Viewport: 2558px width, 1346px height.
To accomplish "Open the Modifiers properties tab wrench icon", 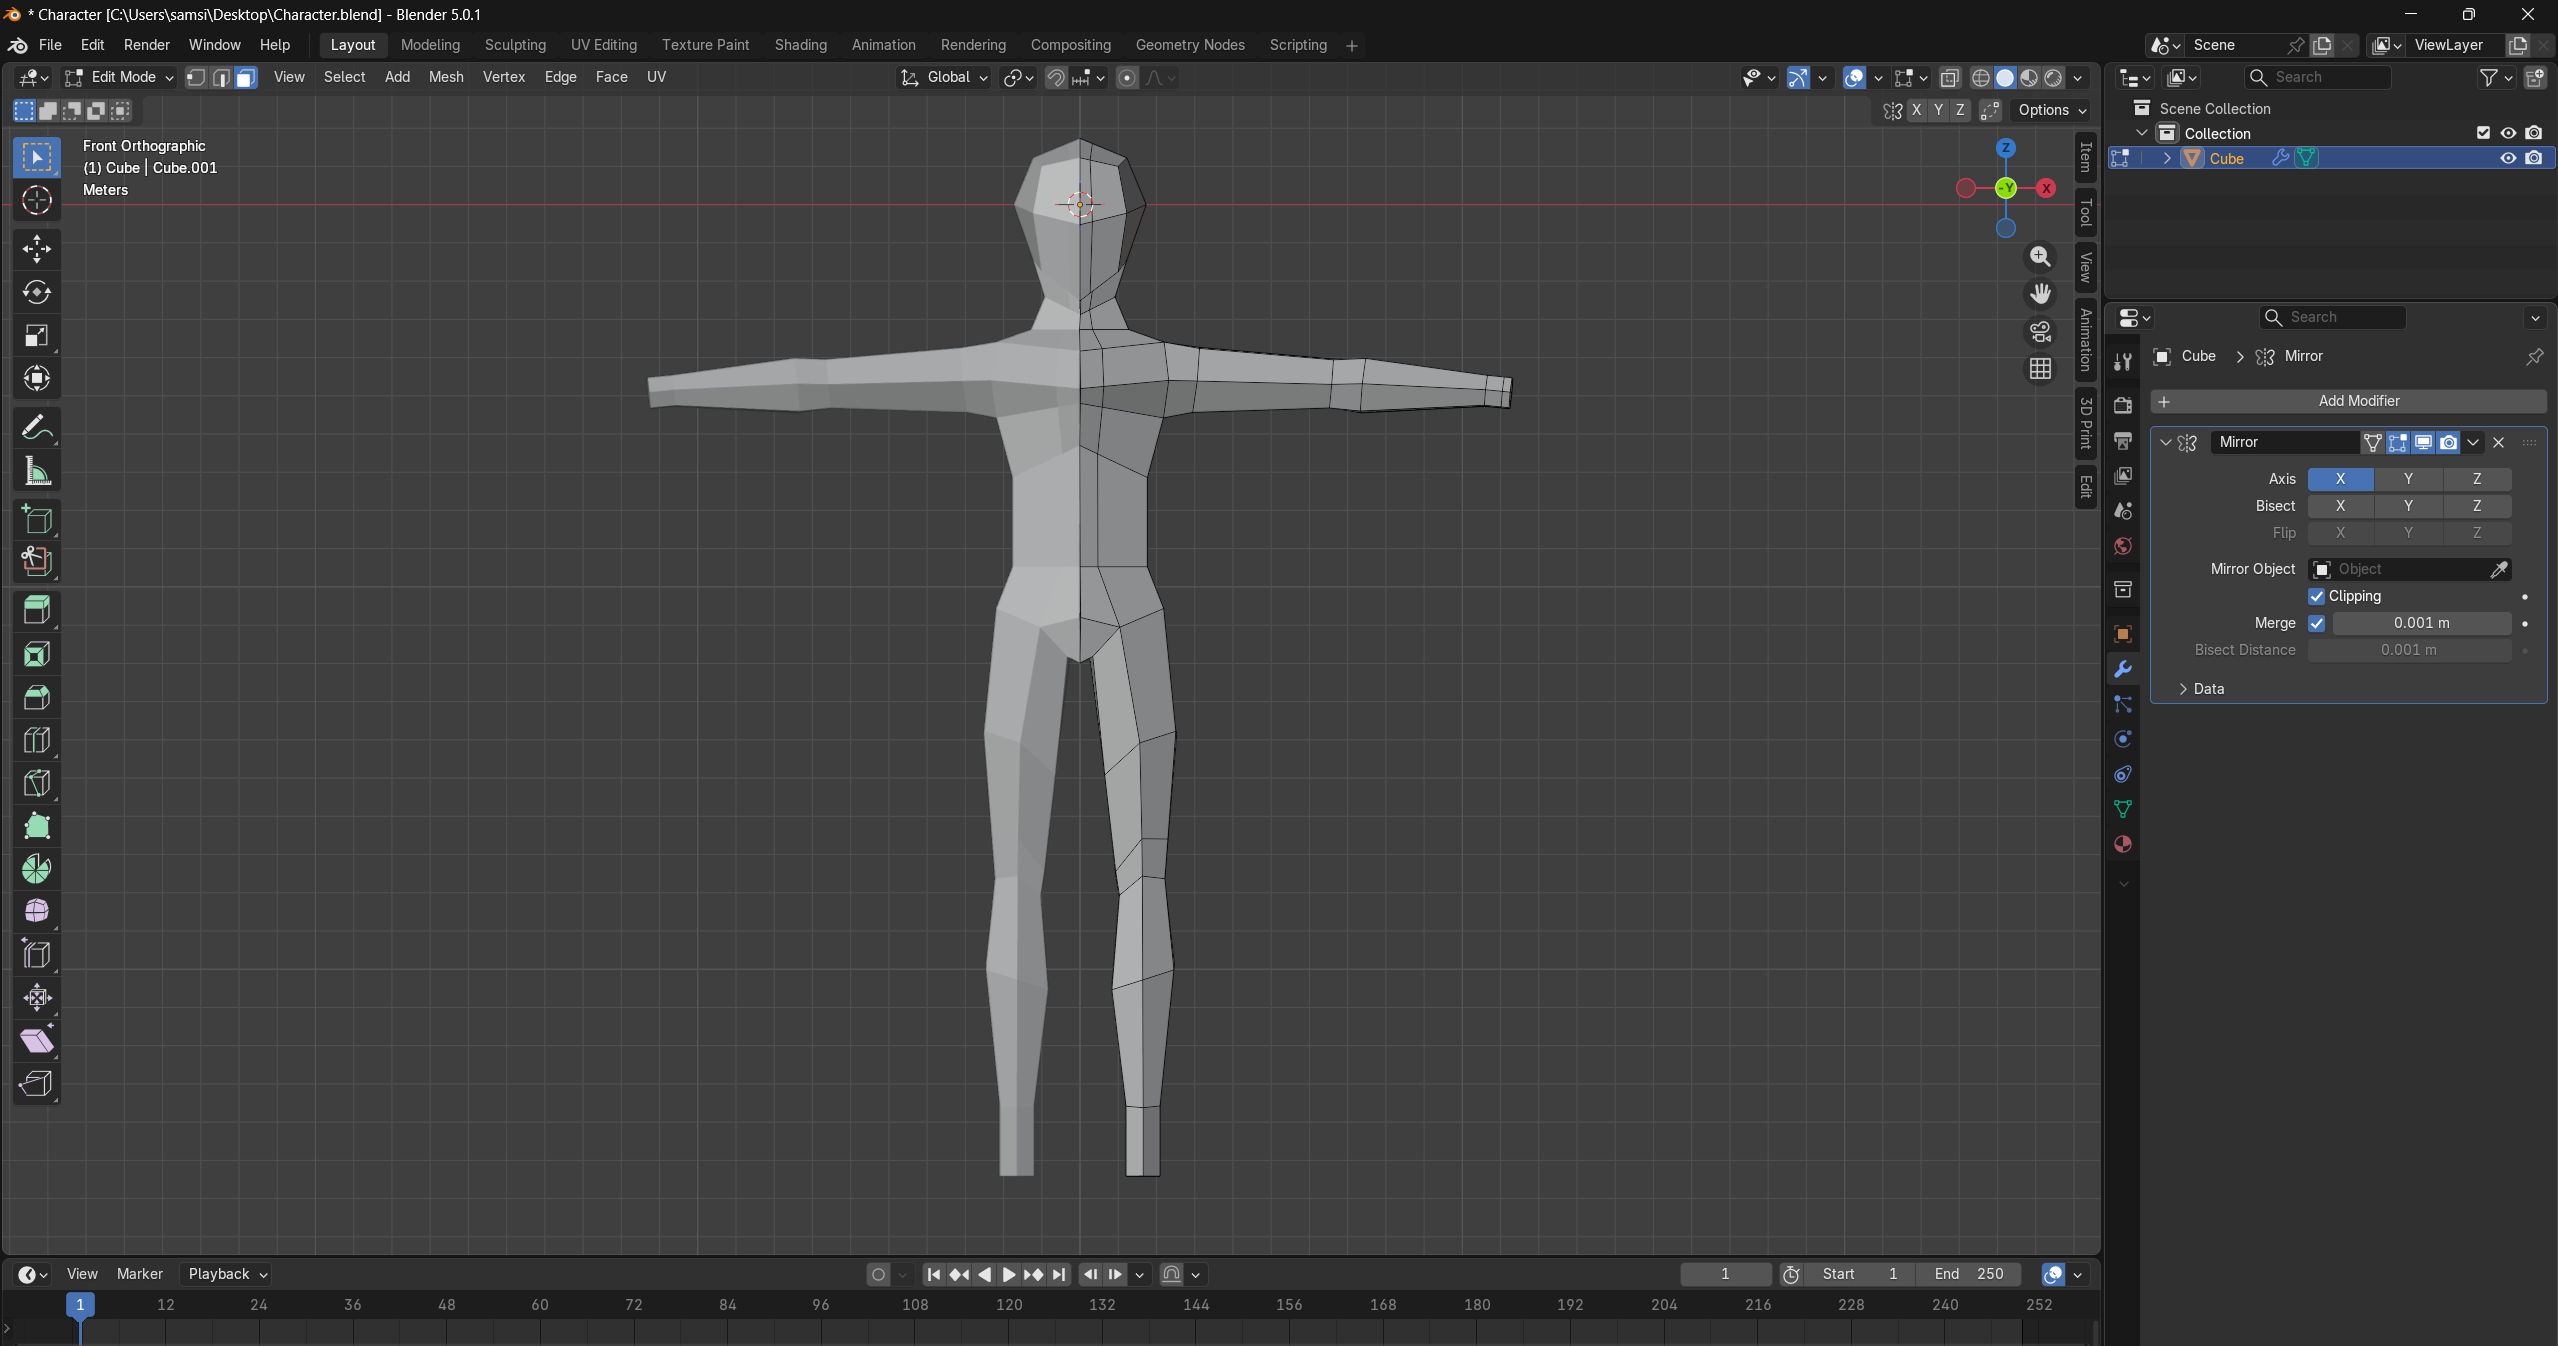I will (2122, 669).
